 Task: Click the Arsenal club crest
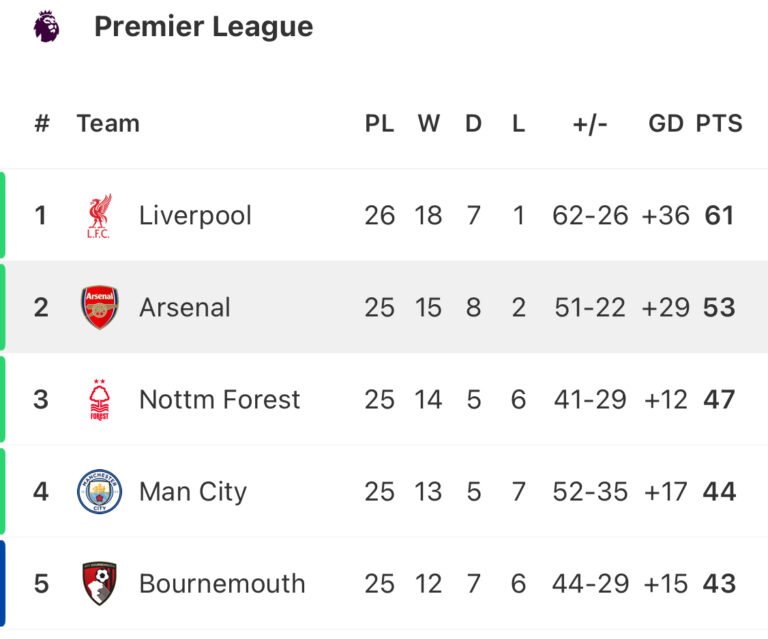pyautogui.click(x=99, y=308)
